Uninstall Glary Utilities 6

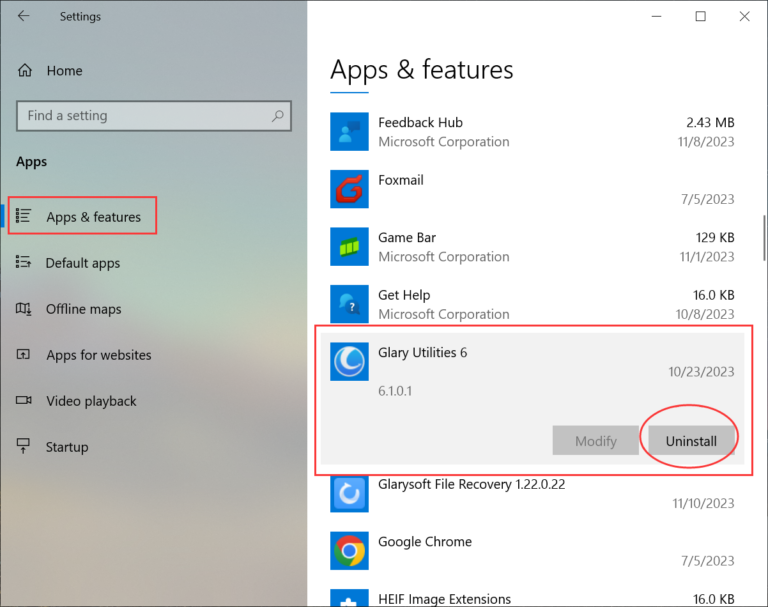click(x=691, y=441)
